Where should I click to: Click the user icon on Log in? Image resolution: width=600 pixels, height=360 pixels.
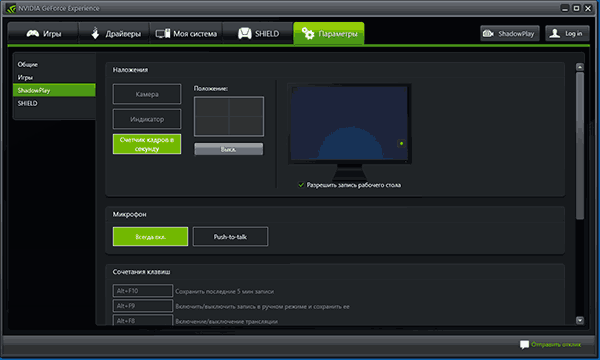pos(555,33)
